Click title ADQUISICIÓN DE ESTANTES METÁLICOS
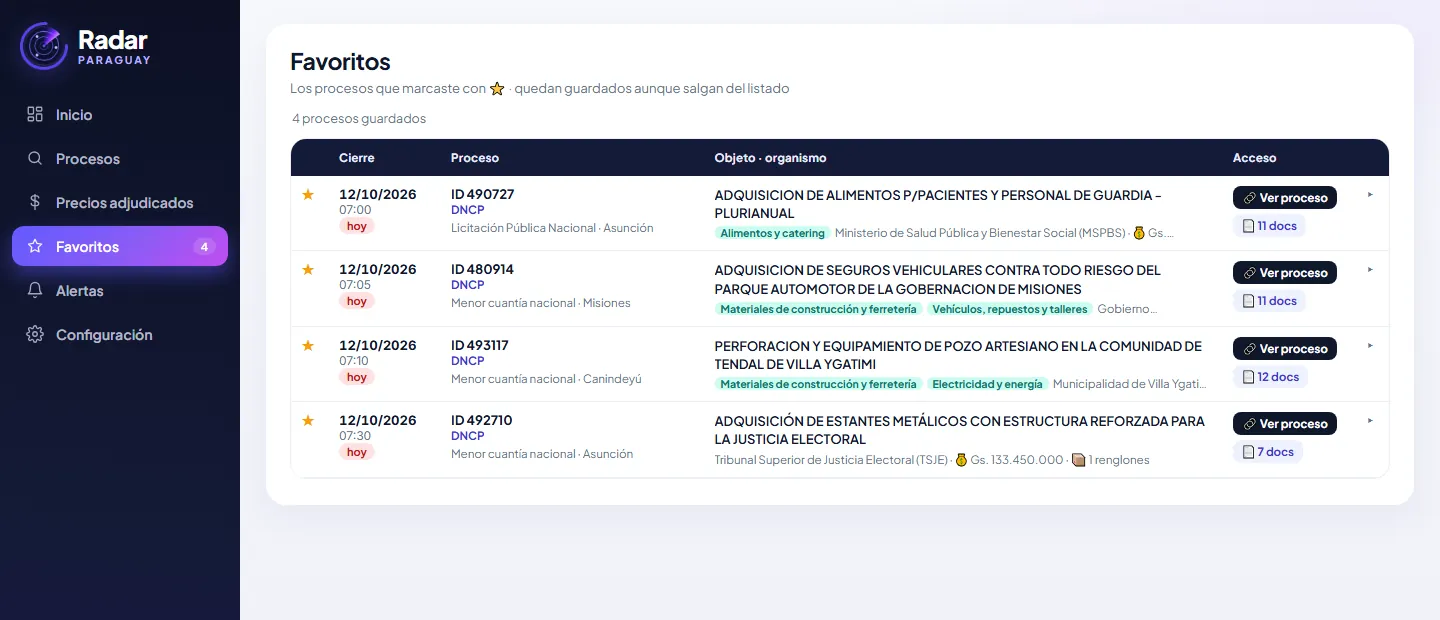This screenshot has width=1440, height=620. 959,430
